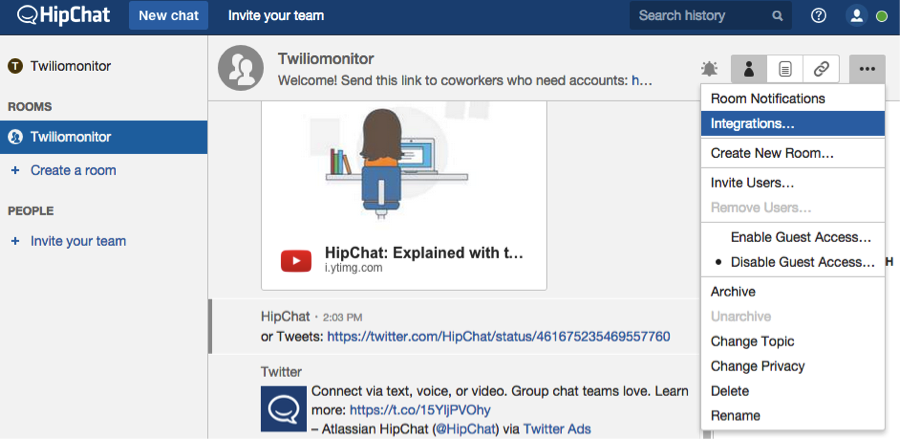The image size is (900, 439).
Task: Choose Room Notifications from the menu
Action: (x=793, y=99)
